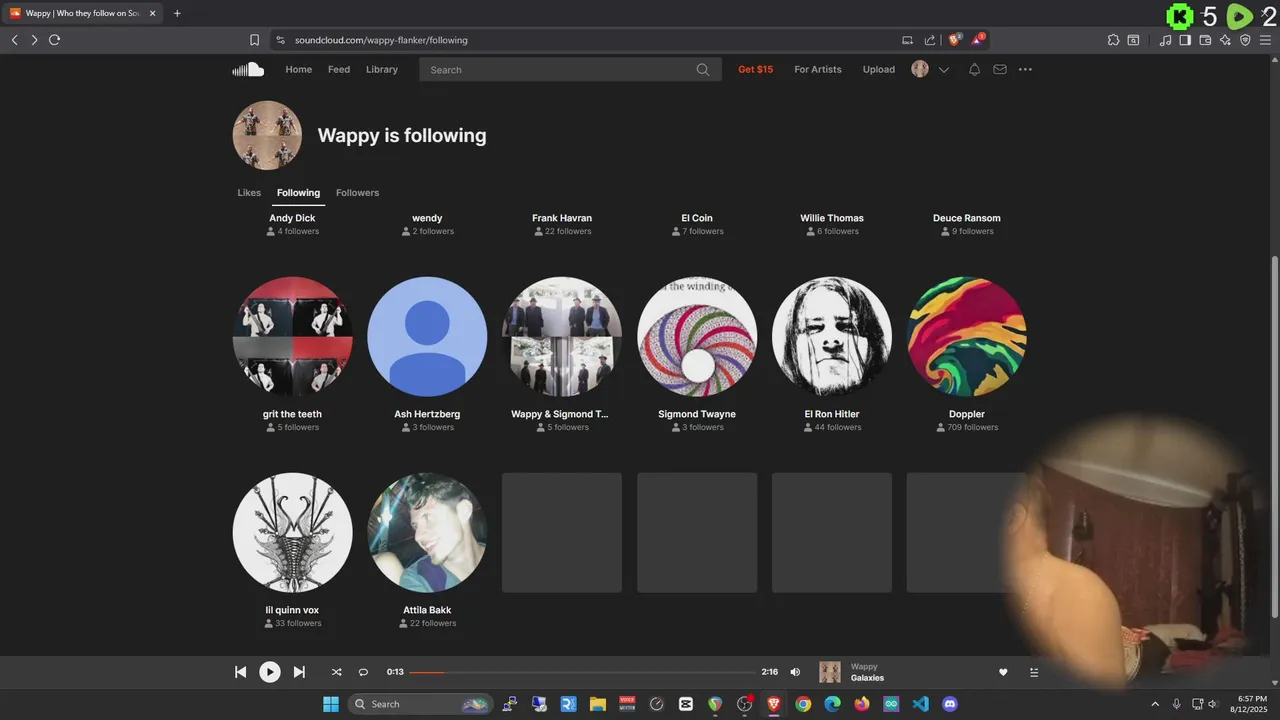Screen dimensions: 1280x720
Task: Open your profile avatar in the header
Action: pyautogui.click(x=920, y=69)
